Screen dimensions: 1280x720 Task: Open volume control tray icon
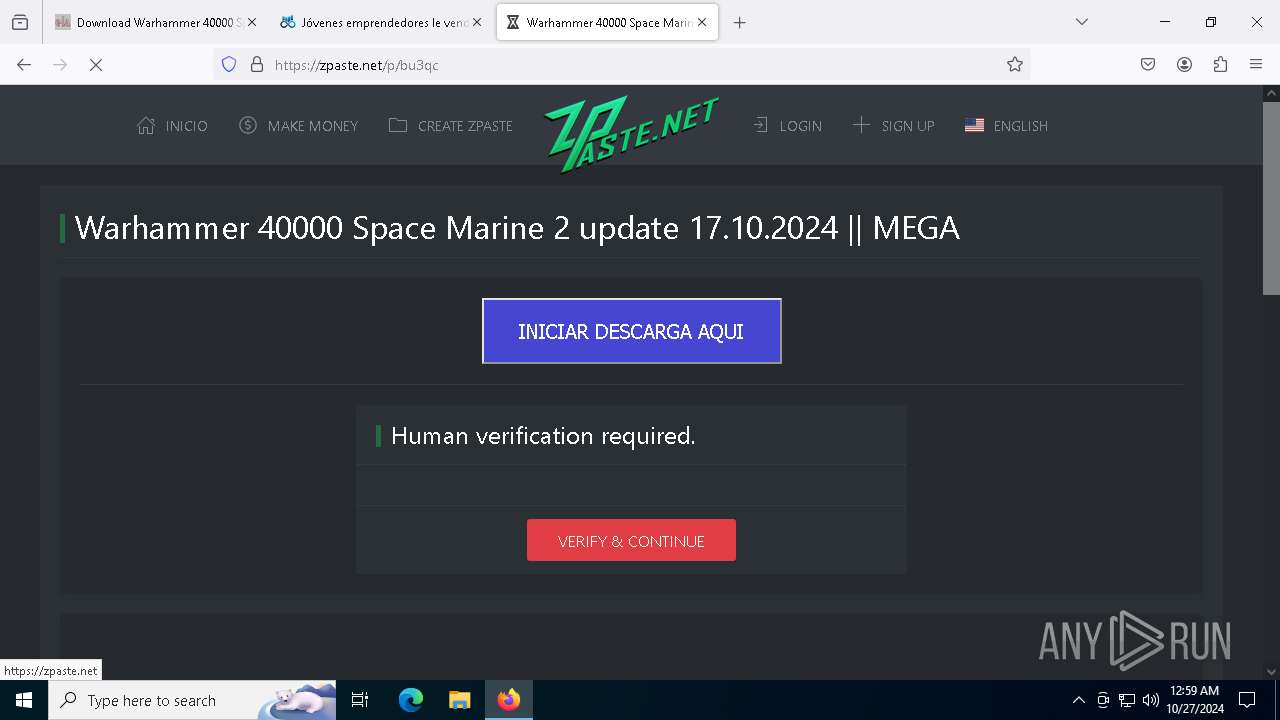(x=1151, y=700)
